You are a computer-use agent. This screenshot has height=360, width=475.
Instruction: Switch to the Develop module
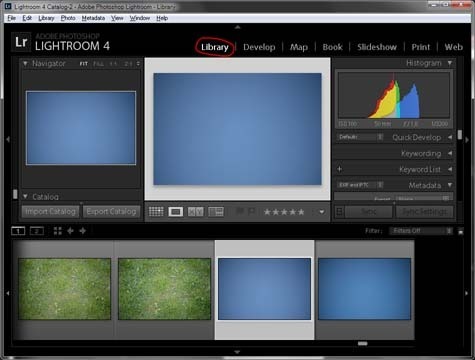click(x=259, y=47)
